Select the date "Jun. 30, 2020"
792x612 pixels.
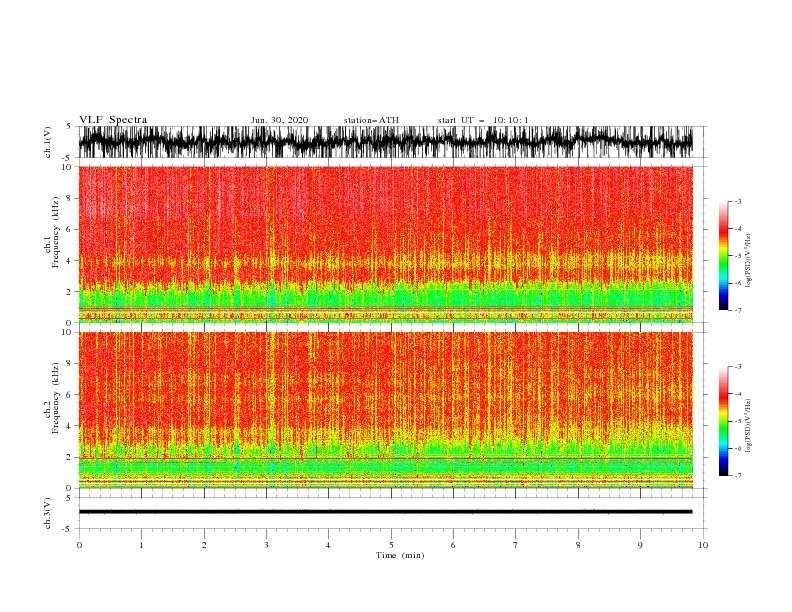point(279,120)
